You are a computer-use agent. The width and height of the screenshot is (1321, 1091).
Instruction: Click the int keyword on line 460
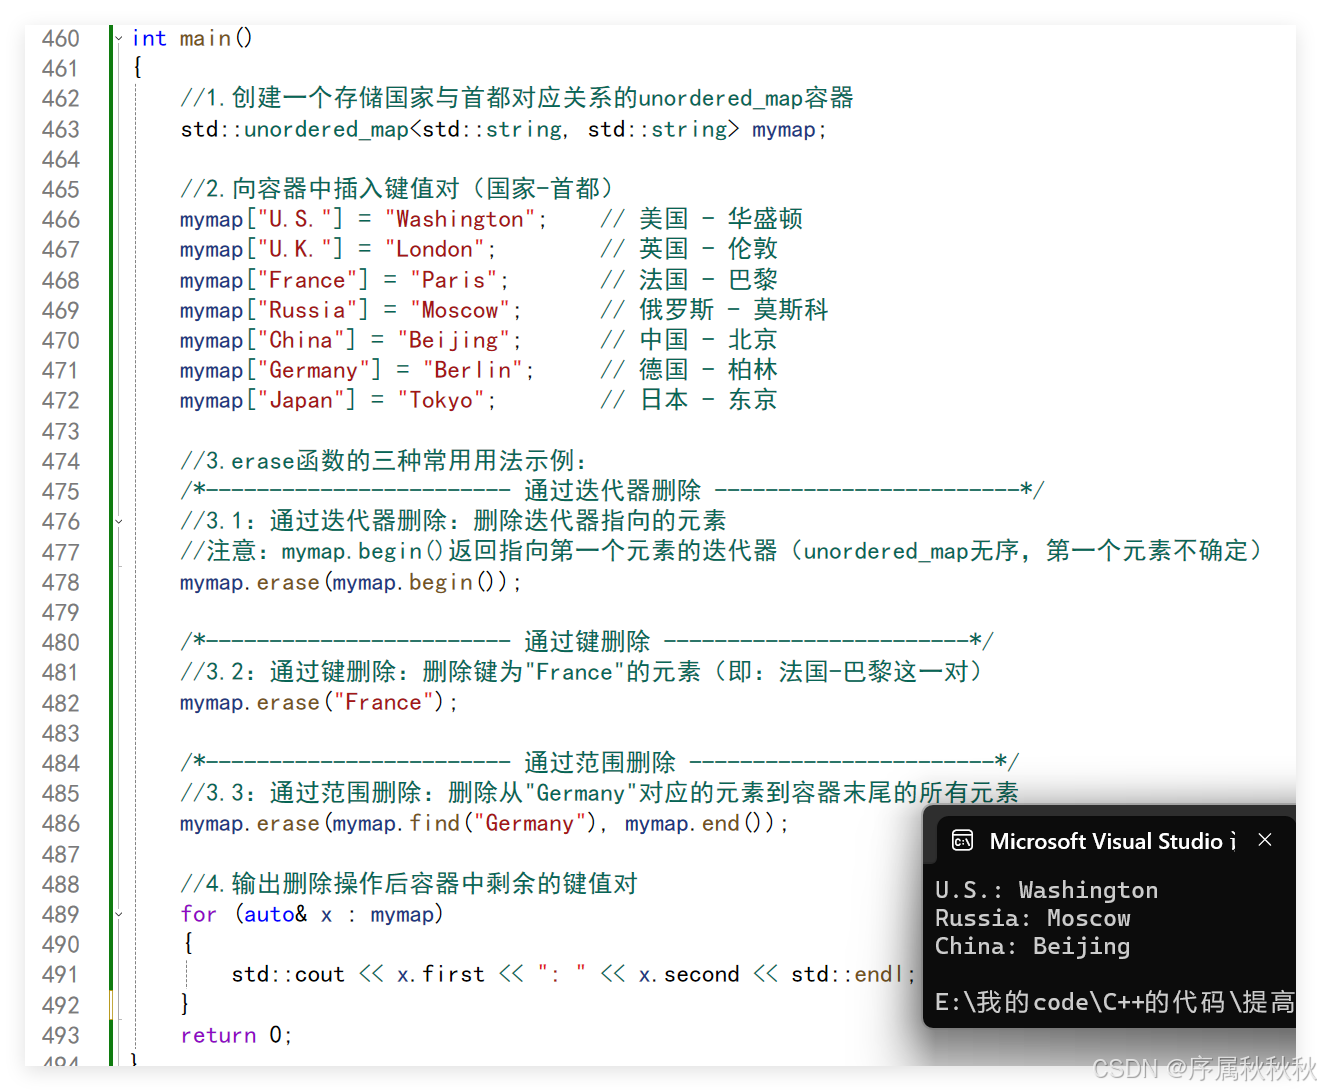[148, 37]
